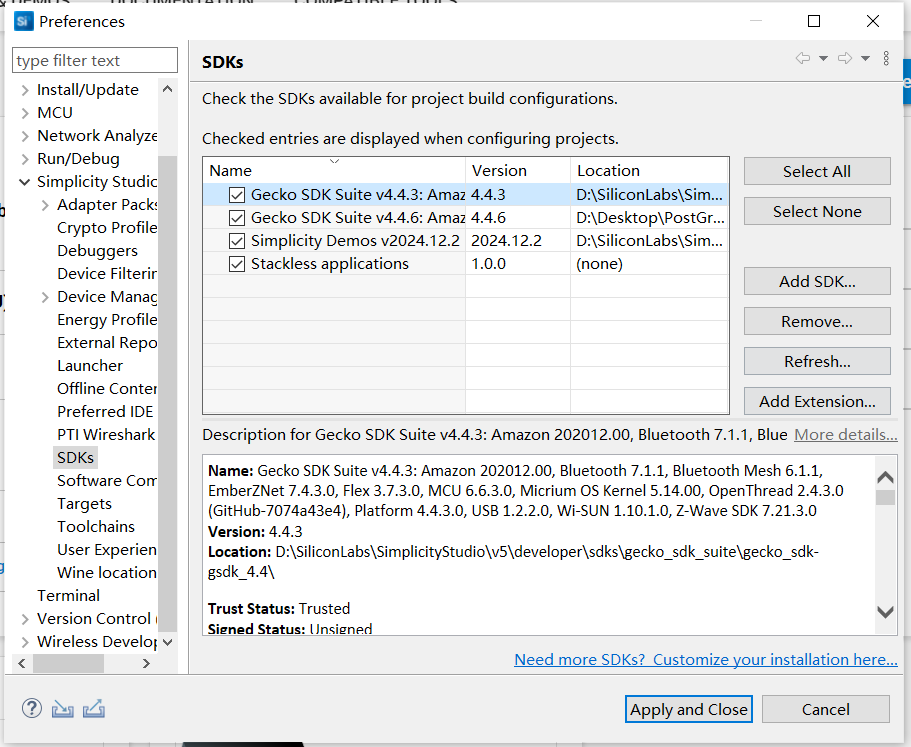The height and width of the screenshot is (747, 911).
Task: Click the Add SDK... button
Action: tap(817, 282)
